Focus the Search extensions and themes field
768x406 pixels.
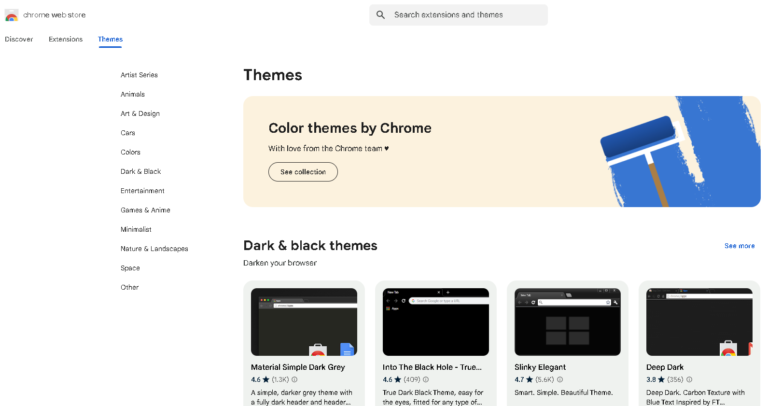(458, 15)
